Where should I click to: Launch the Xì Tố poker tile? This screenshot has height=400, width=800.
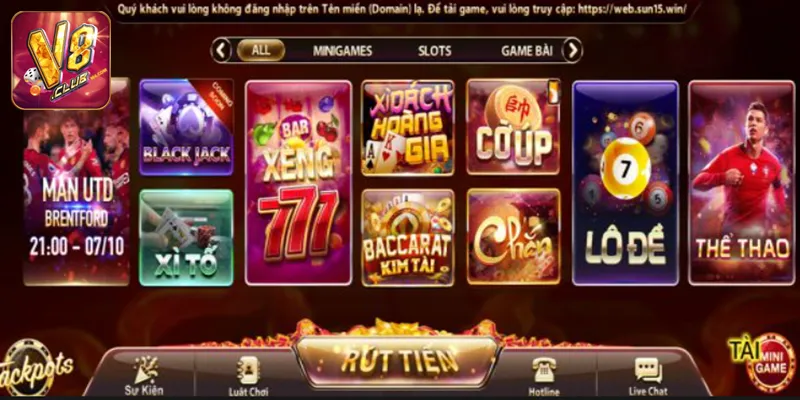186,237
